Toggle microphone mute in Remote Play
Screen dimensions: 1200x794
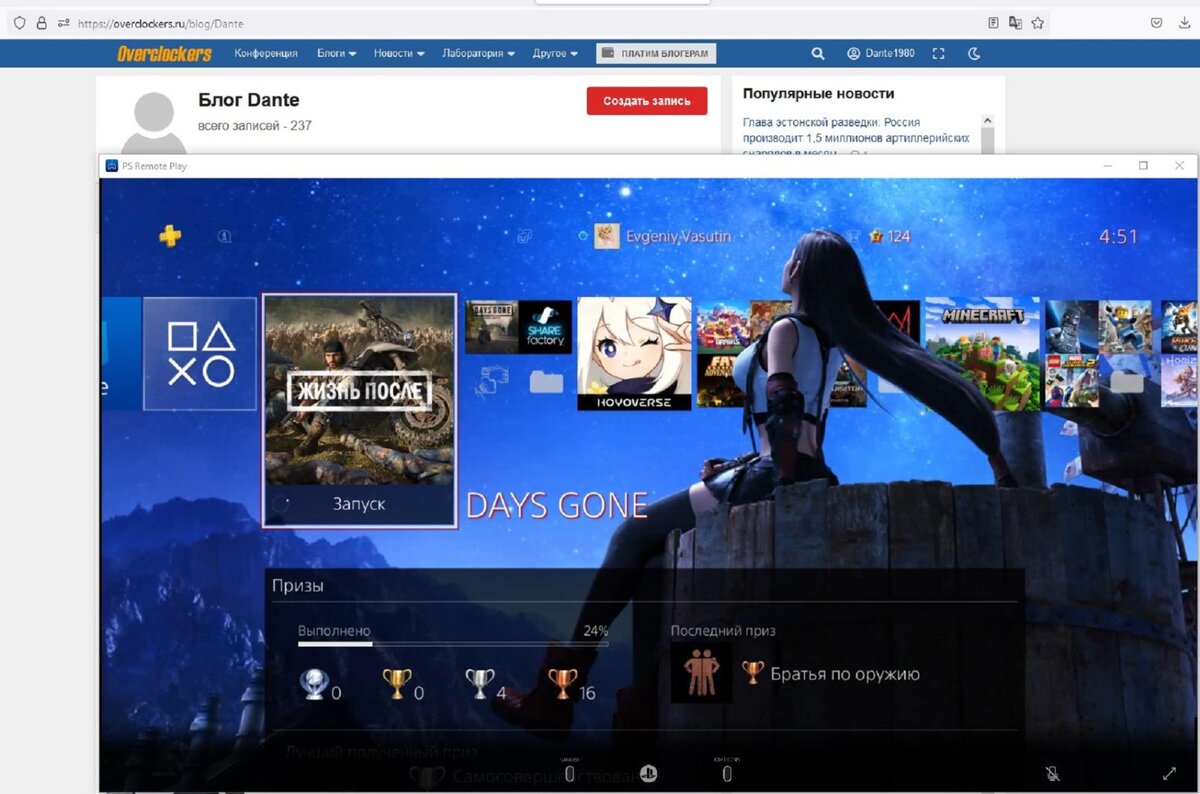click(1052, 773)
